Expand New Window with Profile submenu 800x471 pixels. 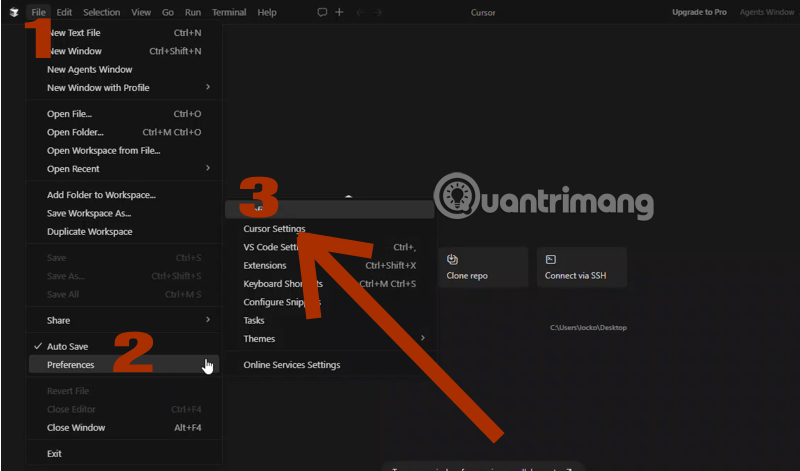click(x=97, y=87)
